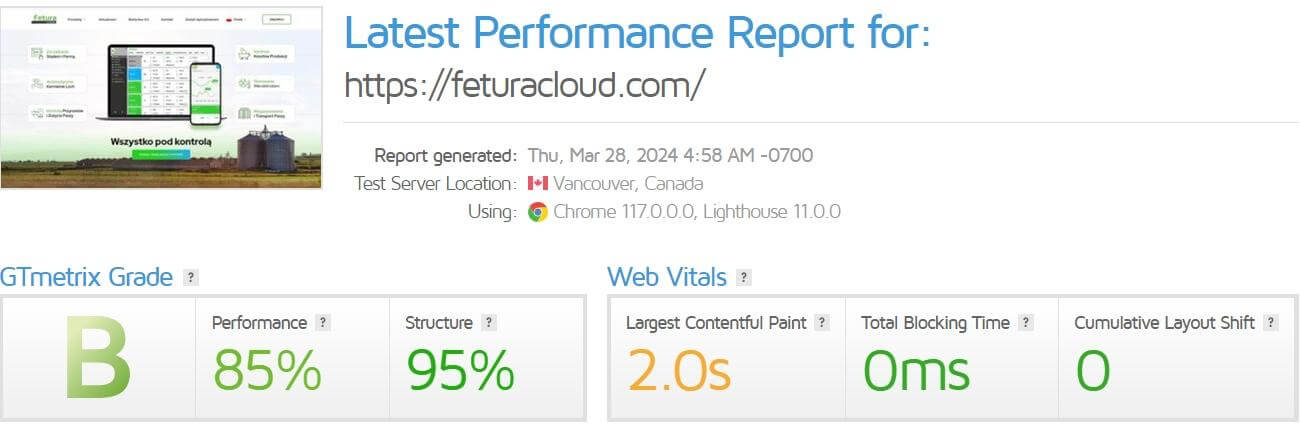Open the Structure help question mark

click(x=489, y=323)
